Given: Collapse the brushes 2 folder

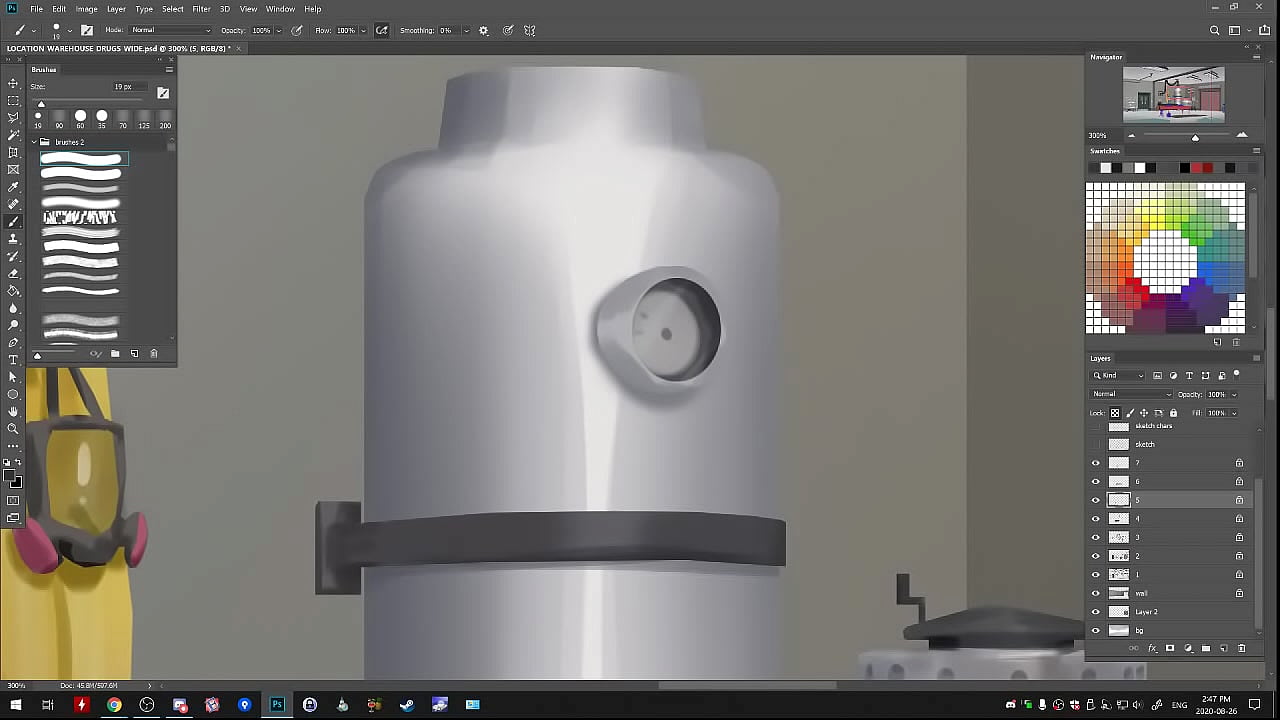Looking at the screenshot, I should 33,142.
